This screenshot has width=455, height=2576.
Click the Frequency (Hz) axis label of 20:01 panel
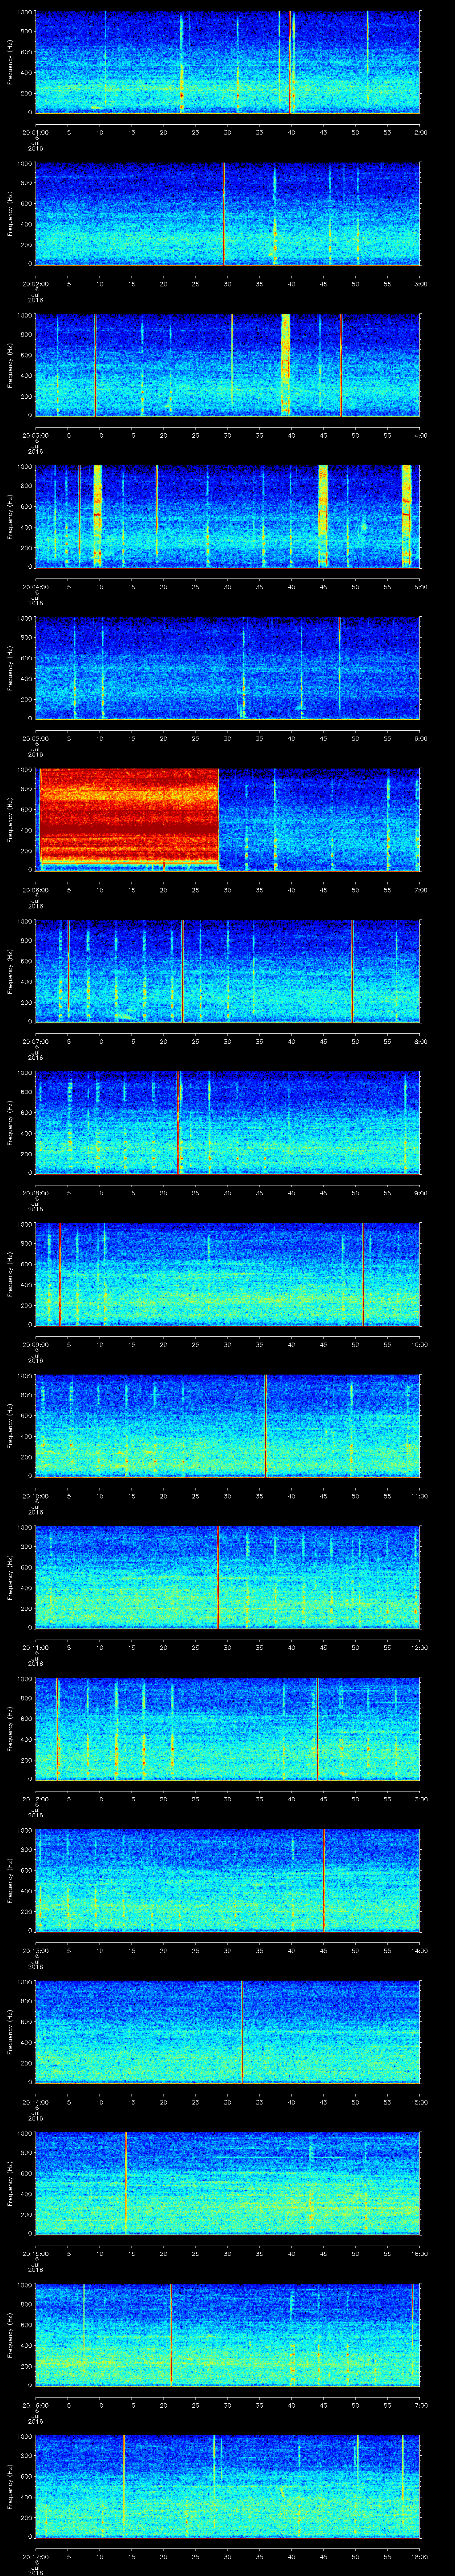click(x=10, y=63)
